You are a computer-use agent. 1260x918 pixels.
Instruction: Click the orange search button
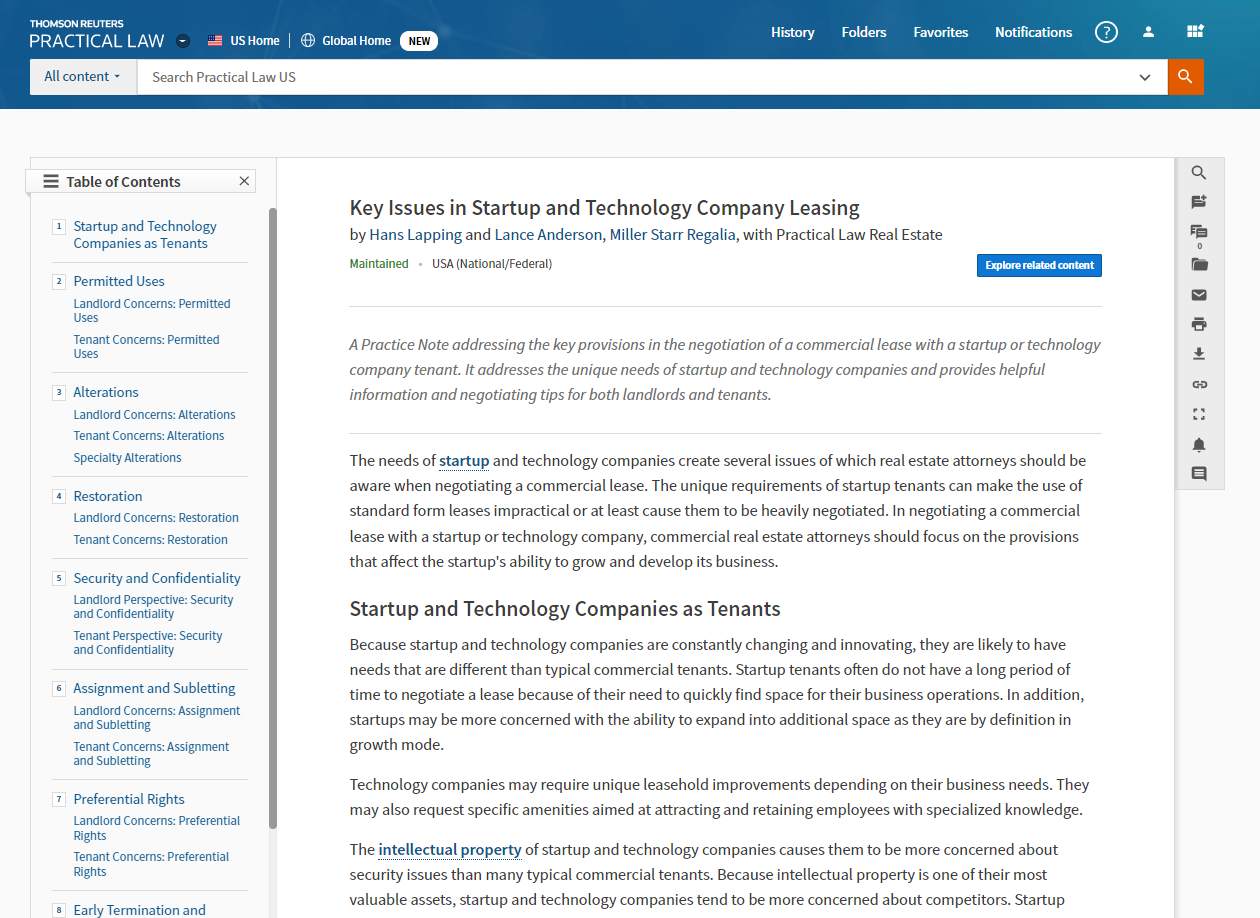point(1185,77)
